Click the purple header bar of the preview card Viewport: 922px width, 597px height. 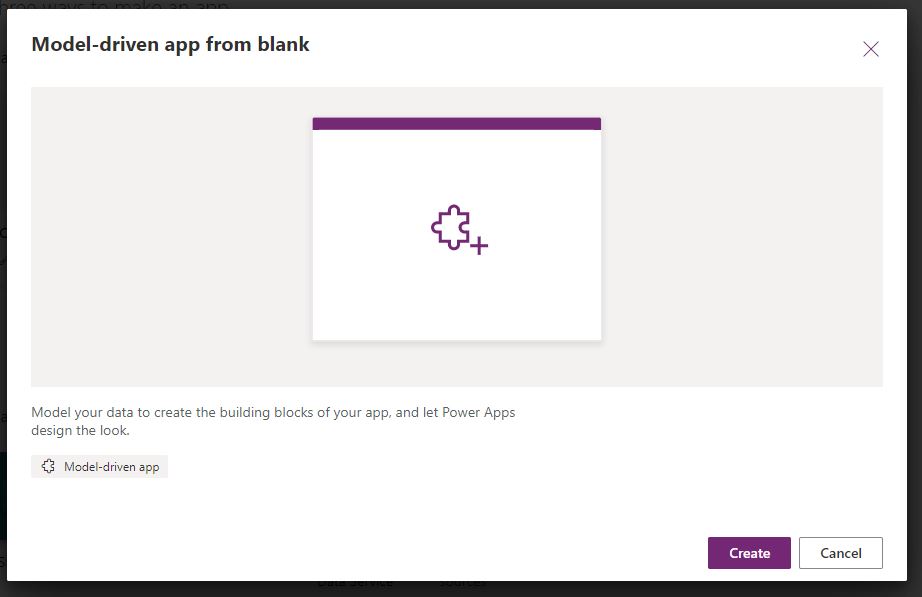pyautogui.click(x=455, y=122)
